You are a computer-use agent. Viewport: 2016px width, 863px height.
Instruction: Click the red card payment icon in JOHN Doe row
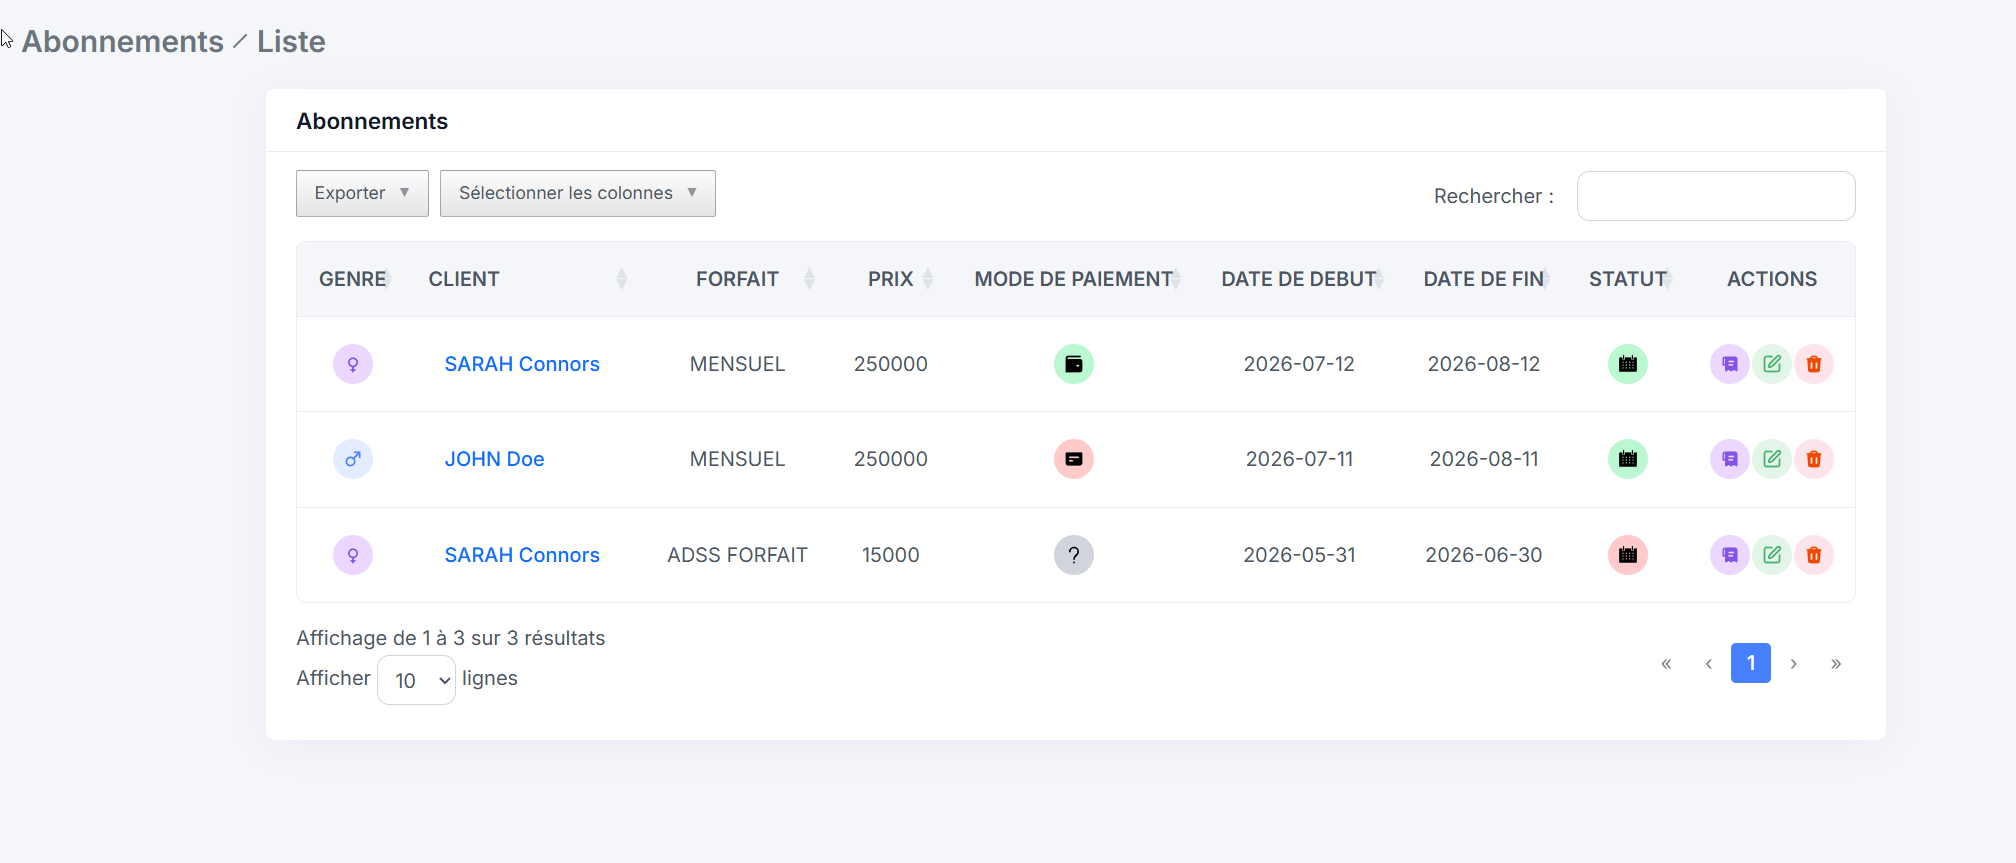[x=1074, y=459]
